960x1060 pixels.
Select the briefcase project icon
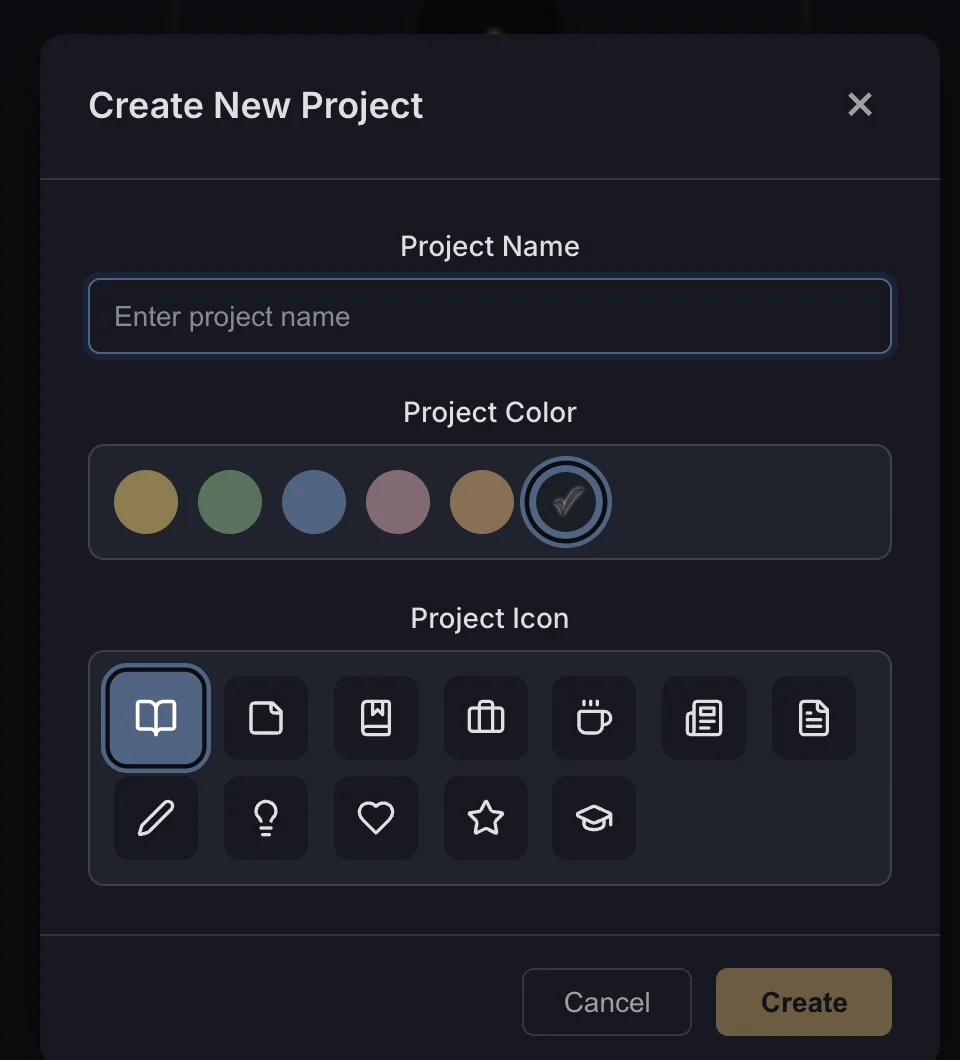click(x=485, y=718)
